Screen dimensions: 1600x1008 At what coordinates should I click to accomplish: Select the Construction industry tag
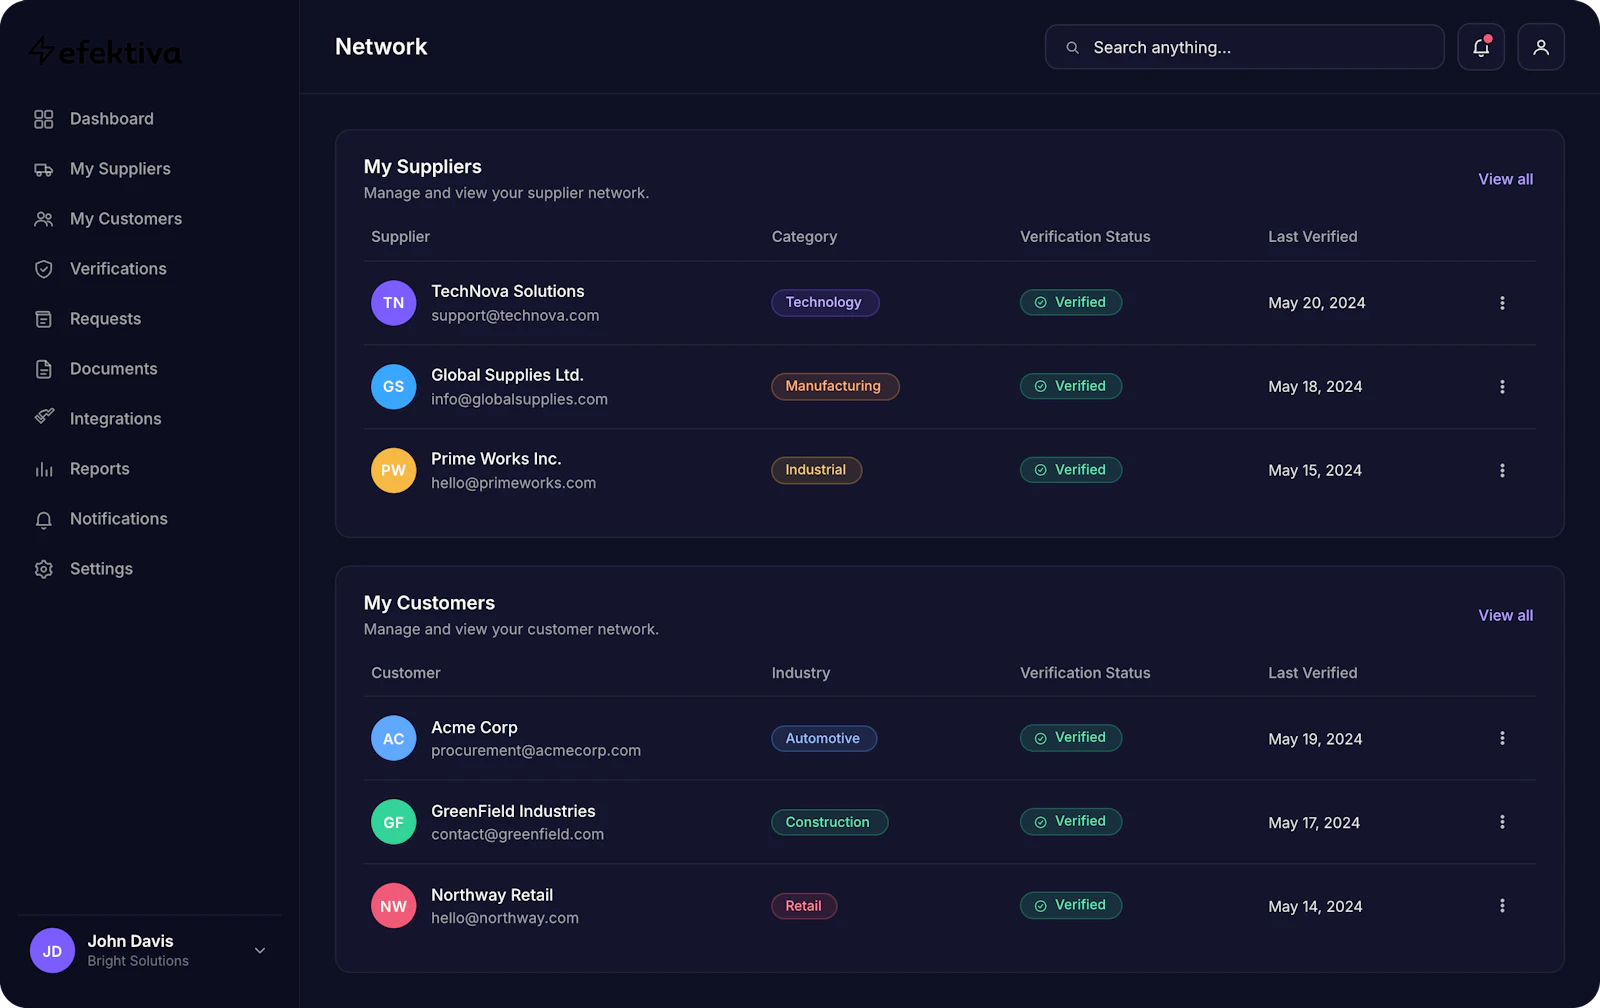tap(829, 822)
